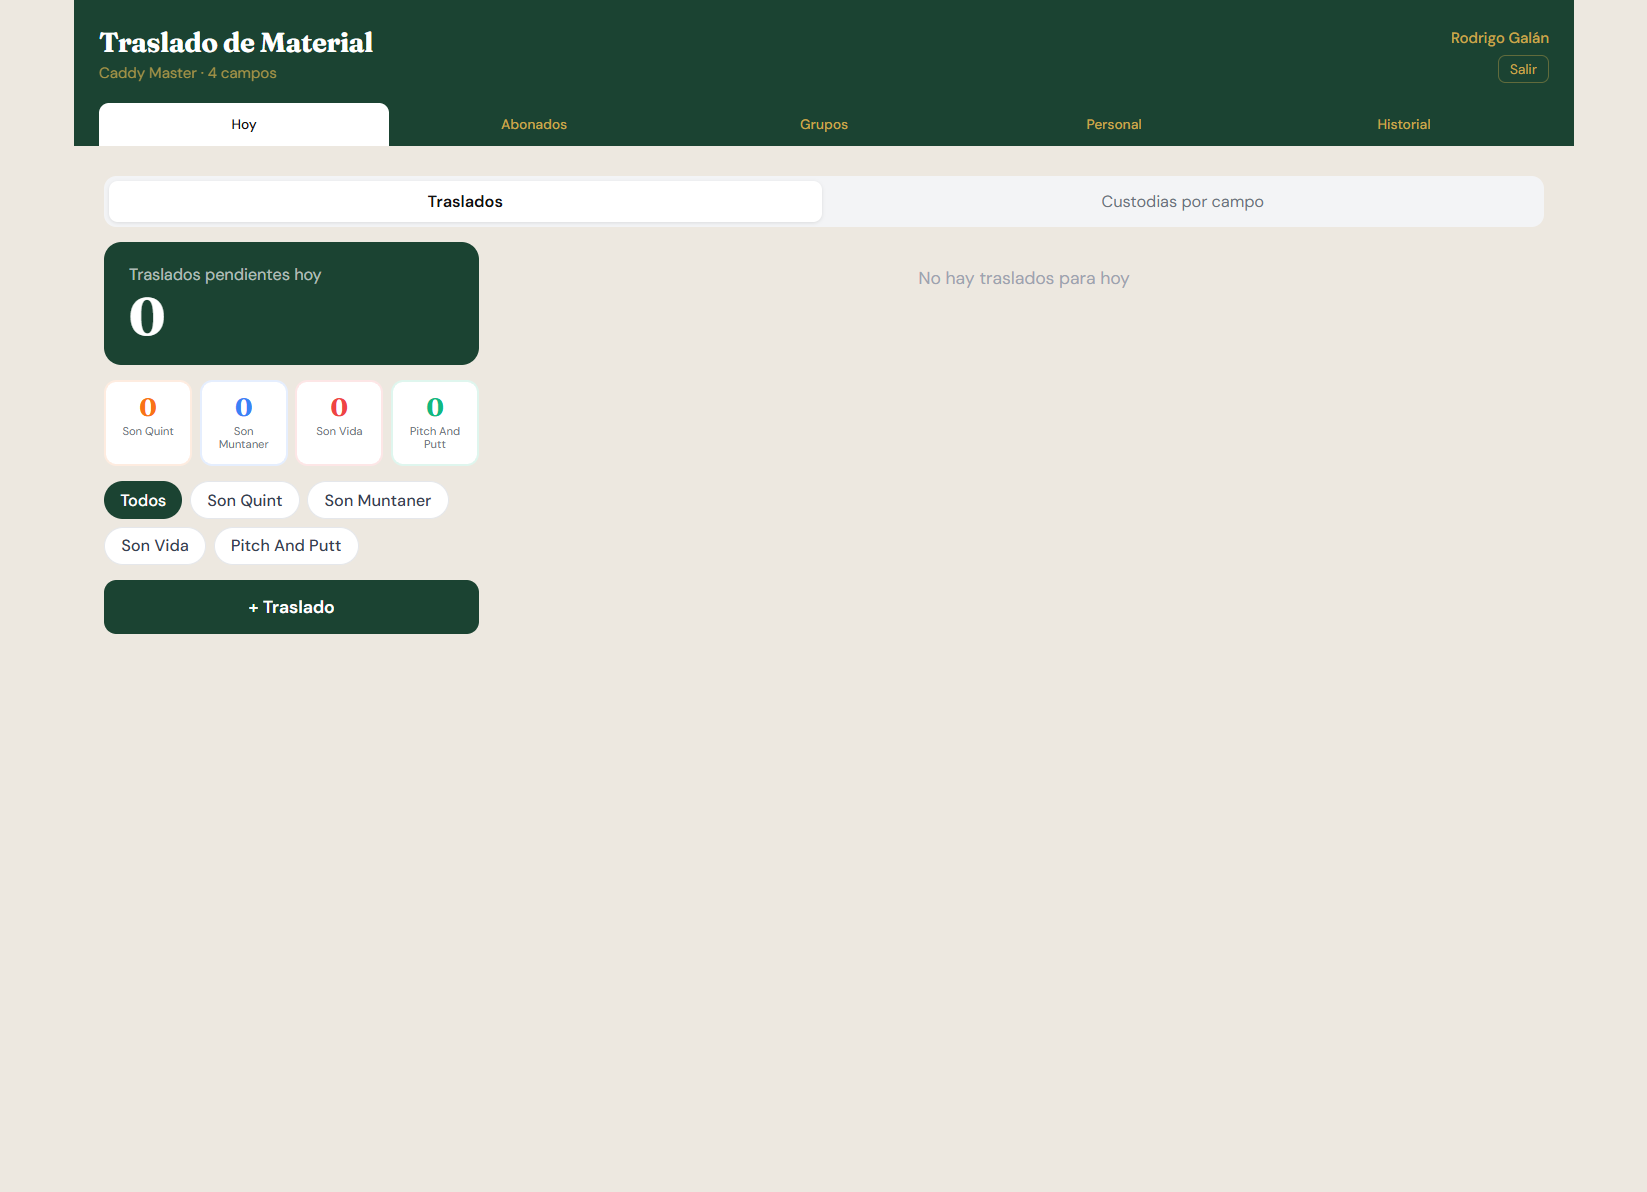The width and height of the screenshot is (1647, 1192).
Task: Click the Salir logout button
Action: (1523, 69)
